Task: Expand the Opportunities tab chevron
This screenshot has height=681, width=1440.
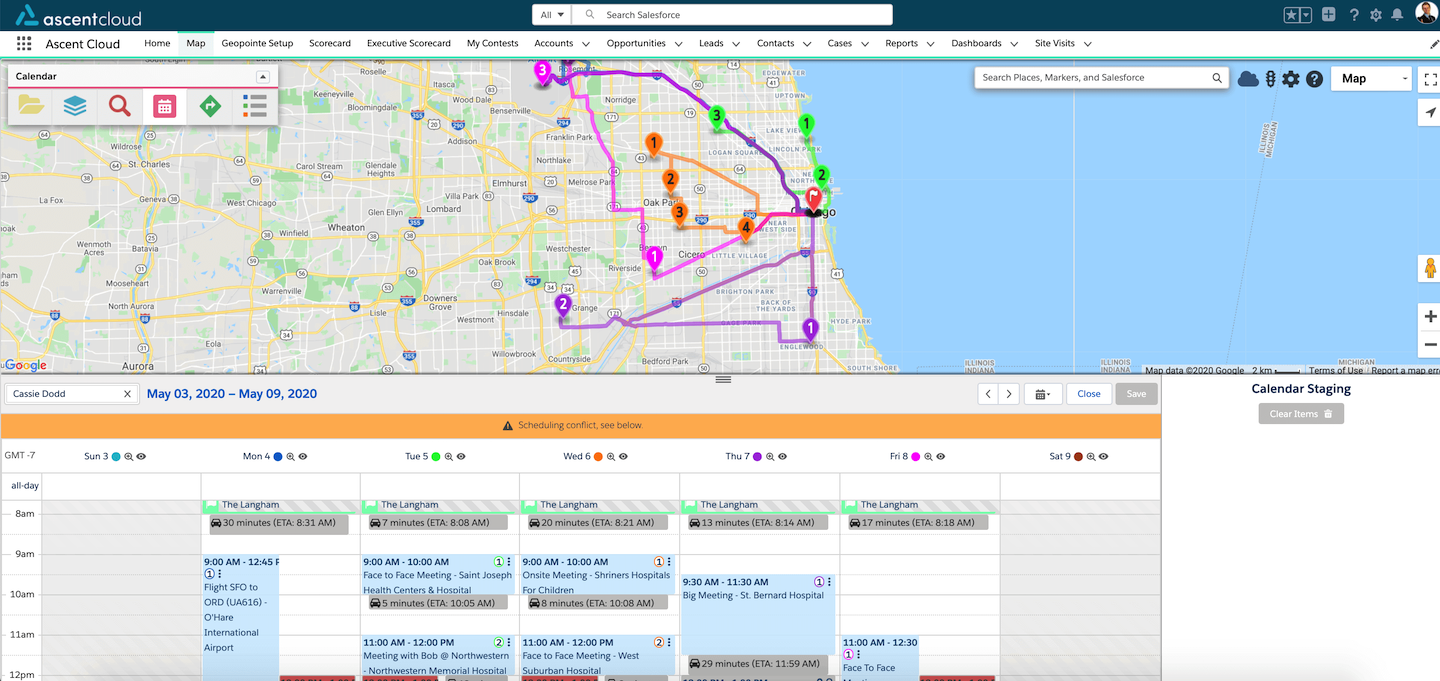Action: [x=678, y=44]
